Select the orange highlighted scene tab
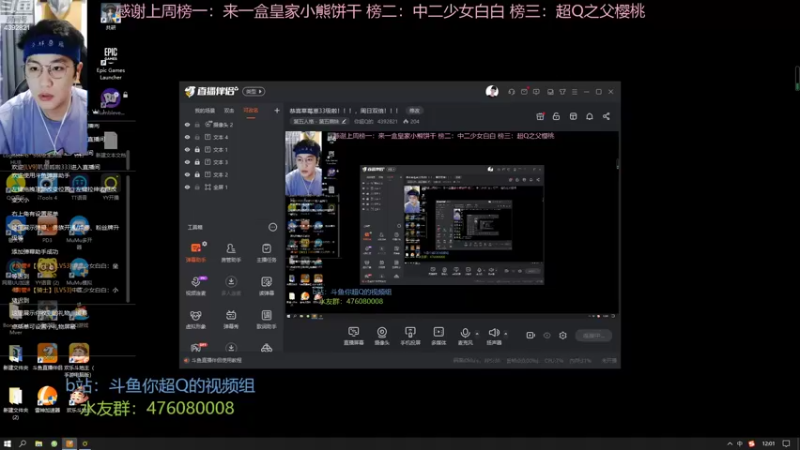Image resolution: width=800 pixels, height=450 pixels. click(251, 111)
